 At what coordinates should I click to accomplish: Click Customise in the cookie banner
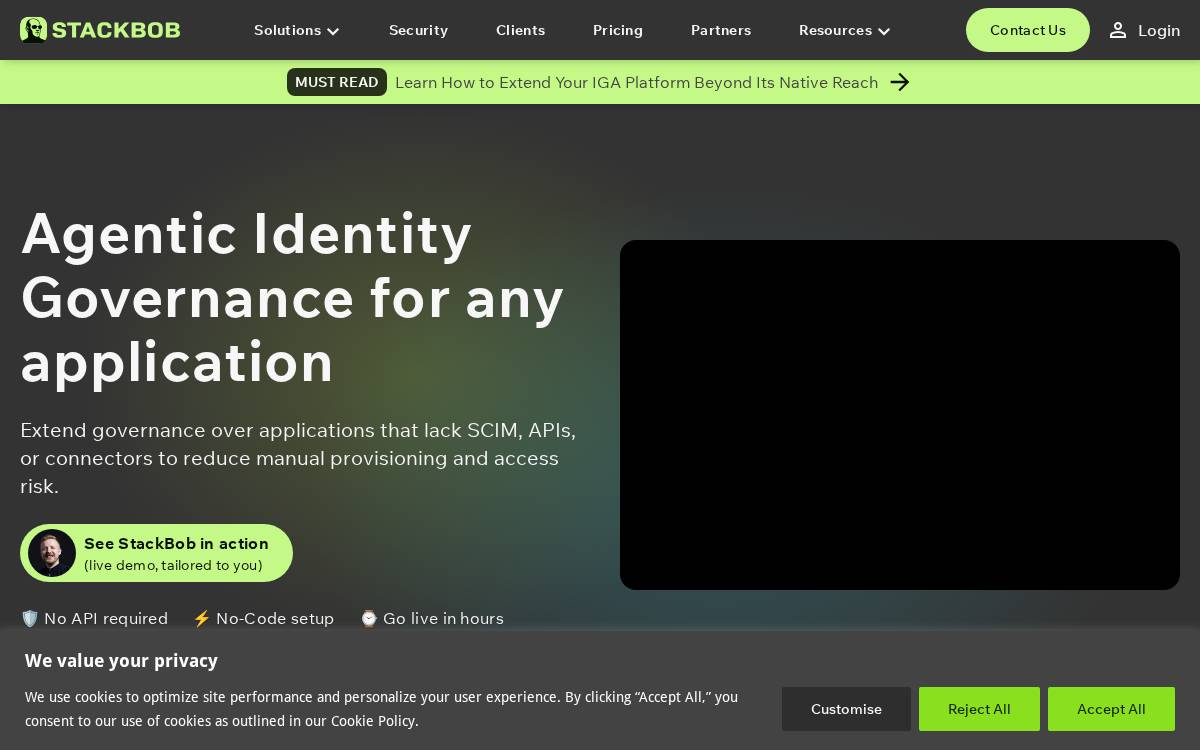coord(846,709)
